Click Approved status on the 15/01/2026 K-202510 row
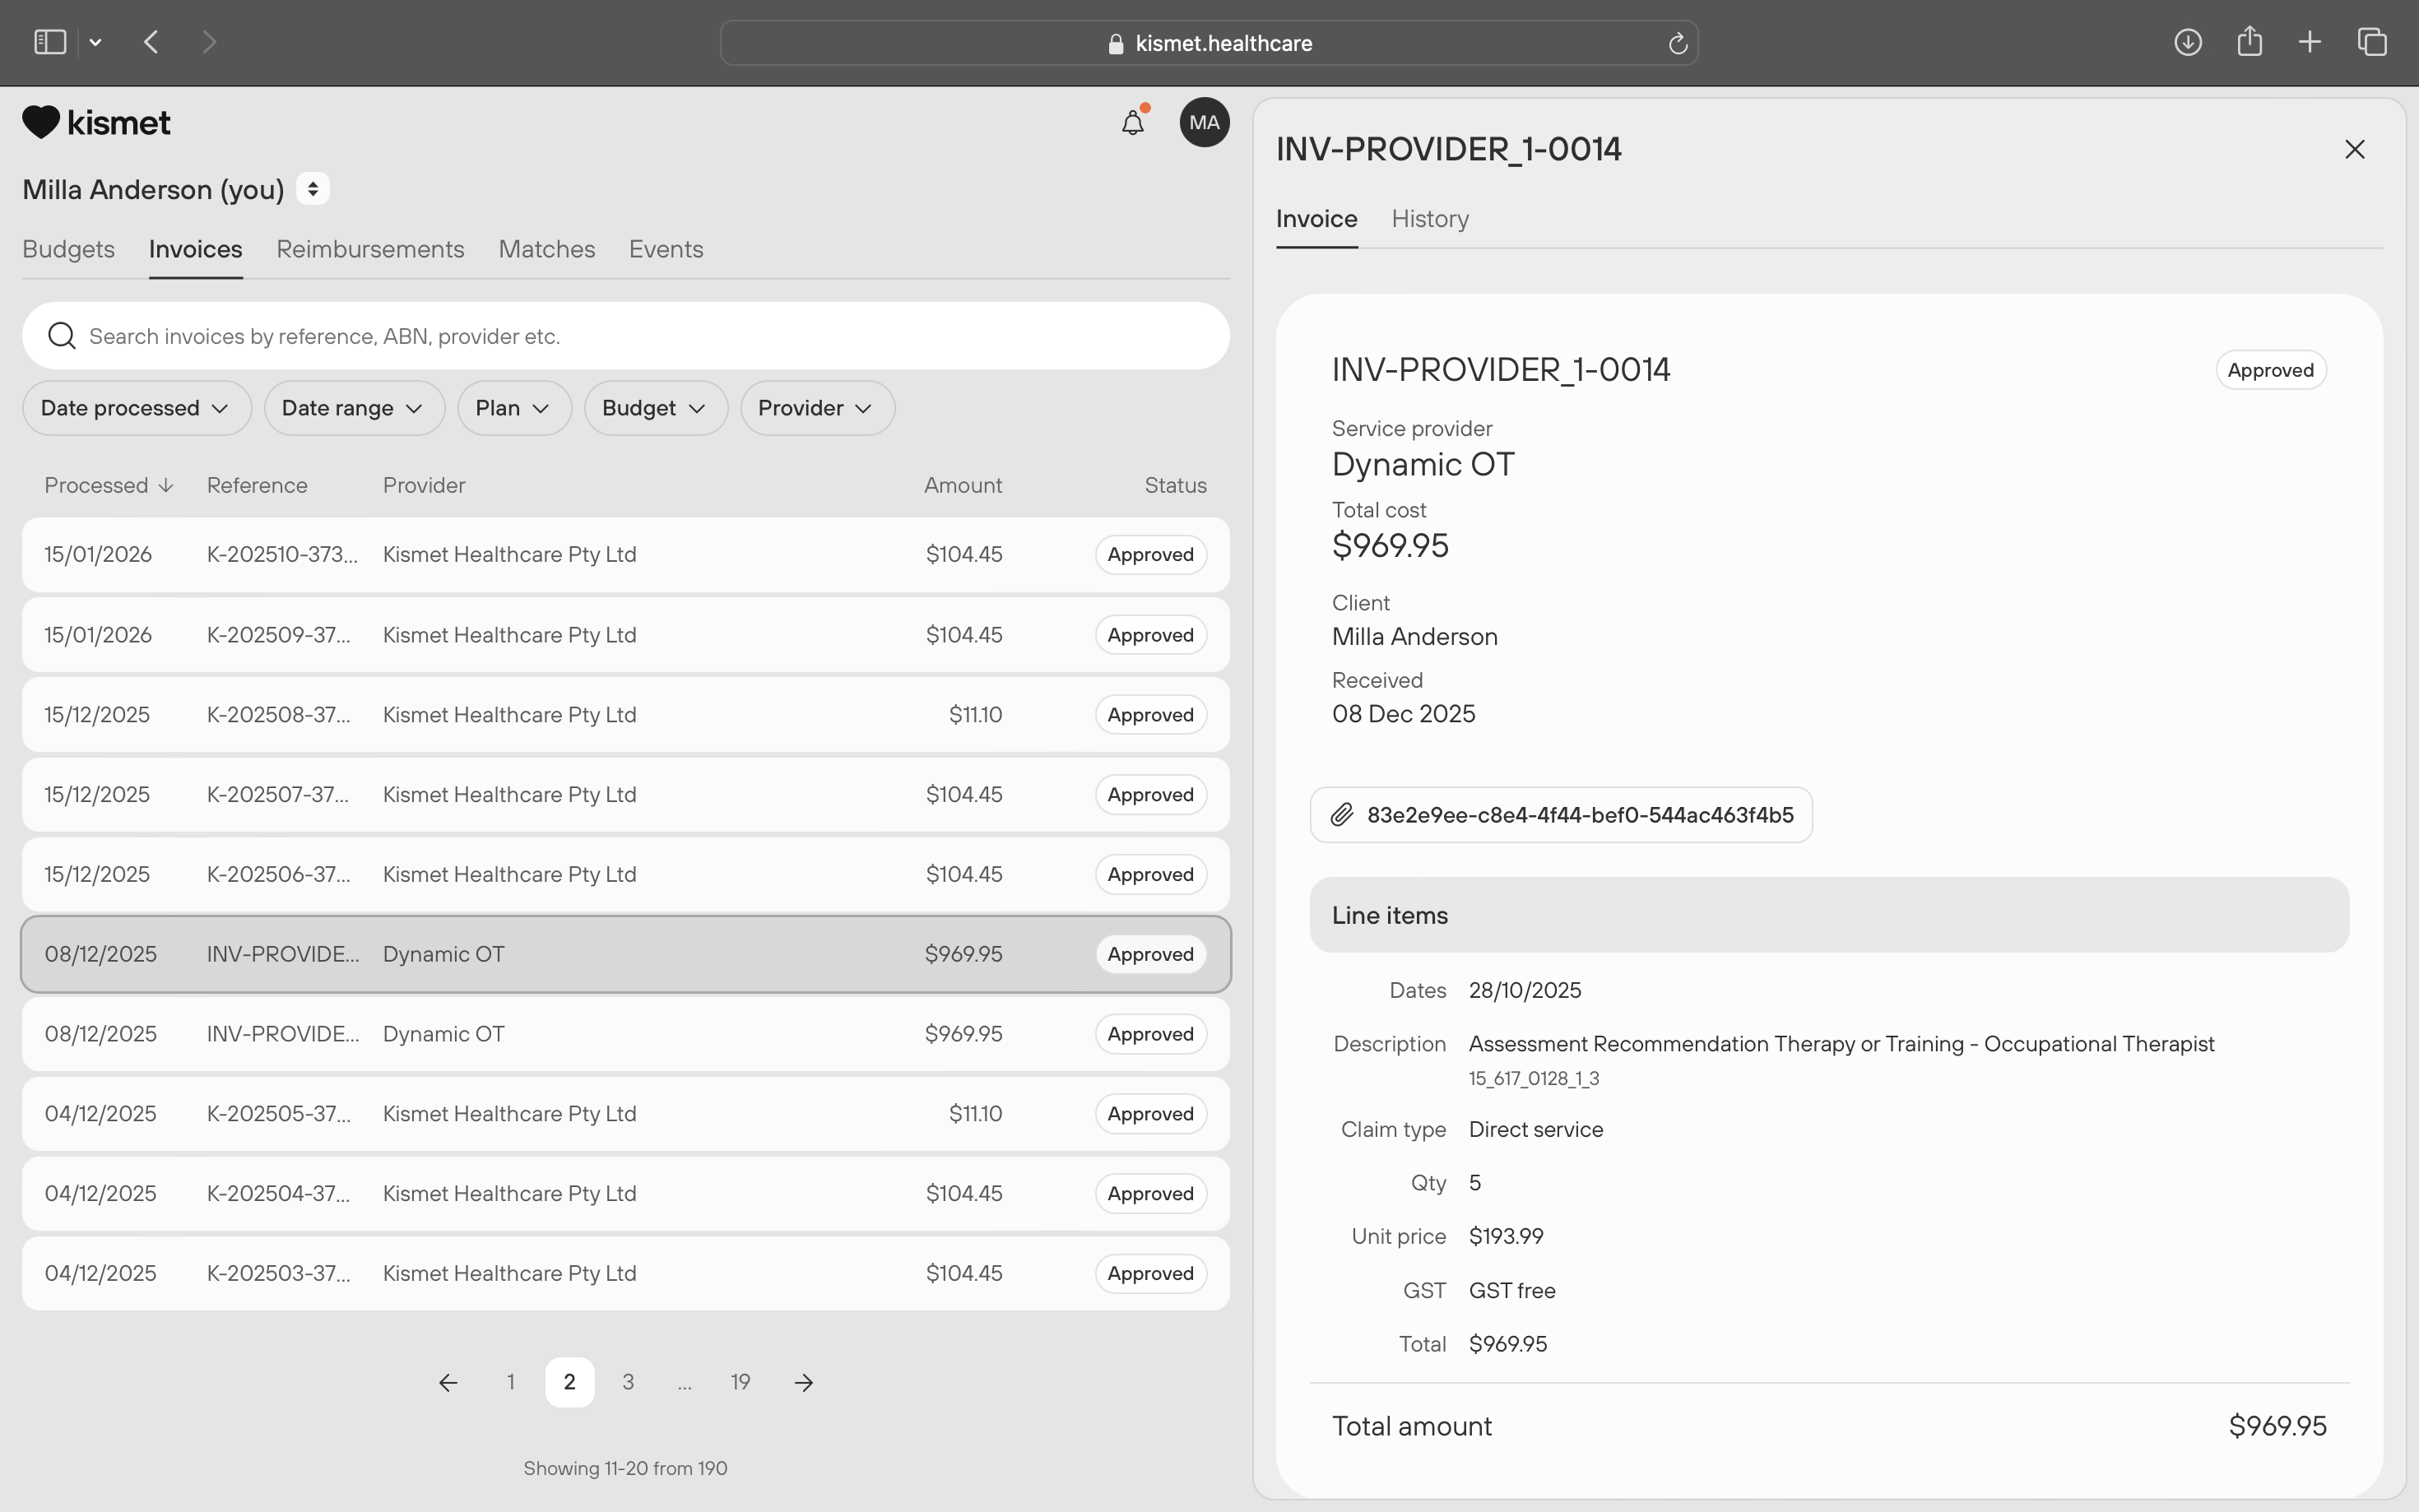Viewport: 2419px width, 1512px height. (1150, 555)
